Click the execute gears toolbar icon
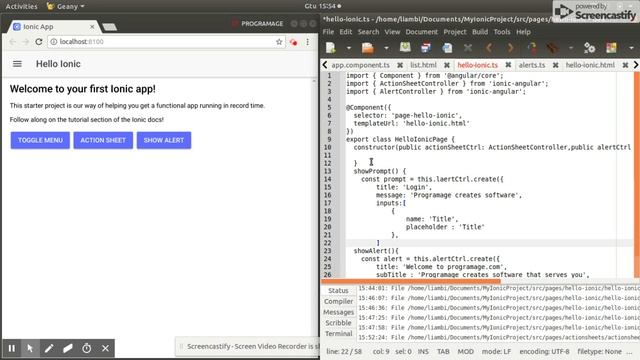Viewport: 640px width, 360px height. click(589, 48)
